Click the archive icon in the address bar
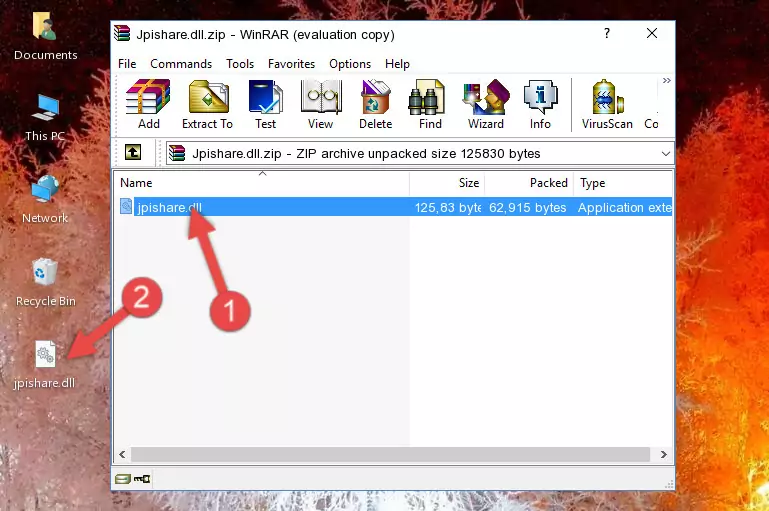The height and width of the screenshot is (511, 769). point(177,153)
